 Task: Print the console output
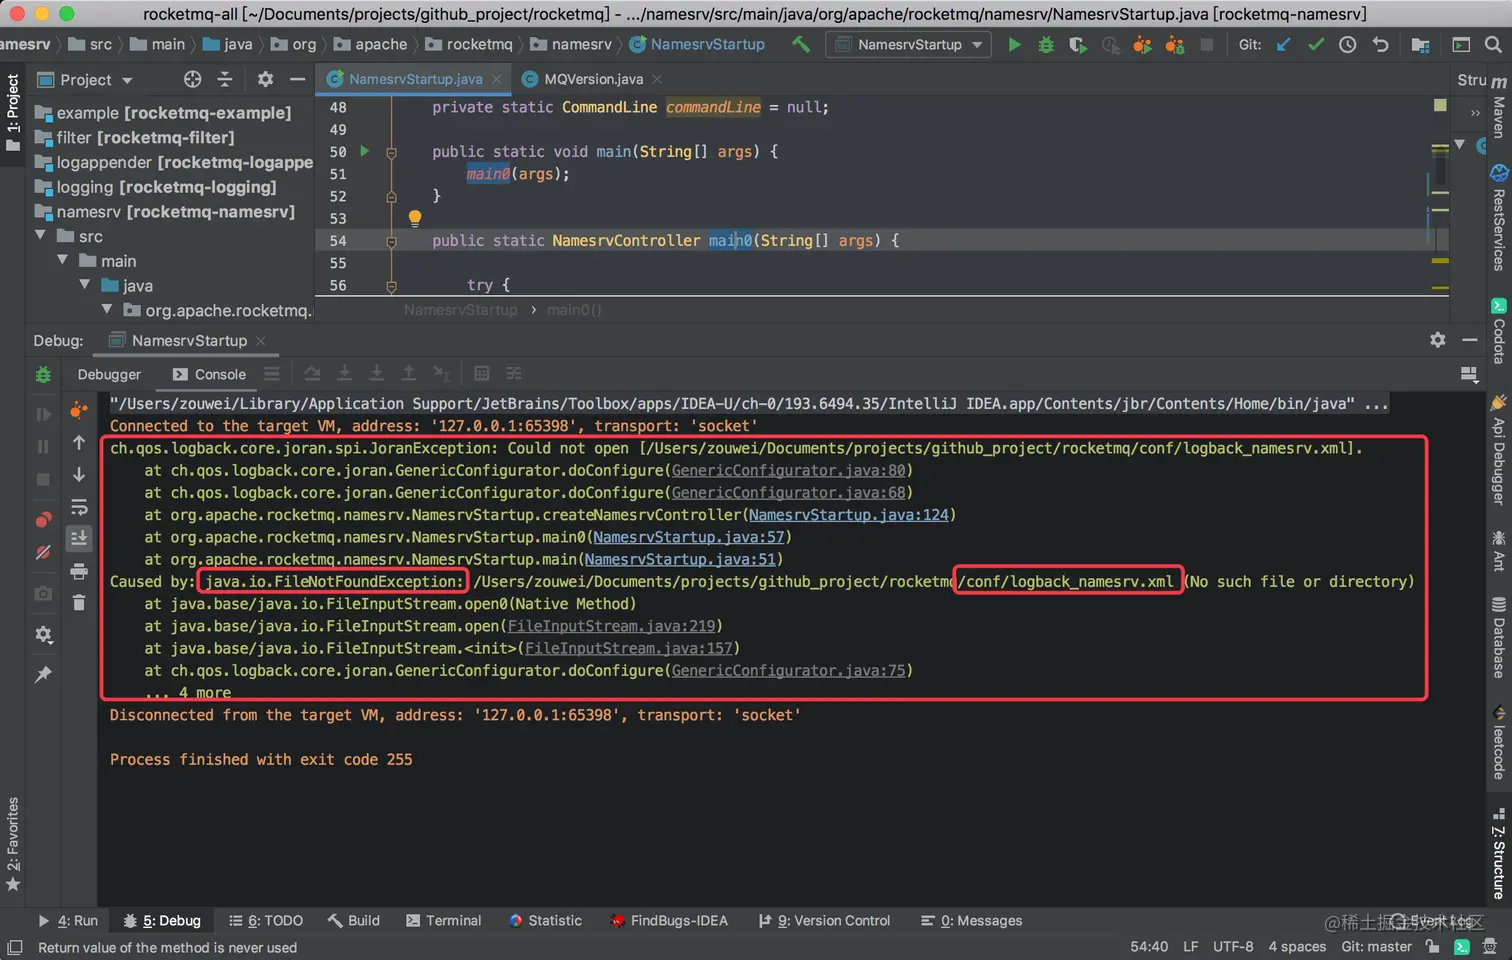coord(79,571)
